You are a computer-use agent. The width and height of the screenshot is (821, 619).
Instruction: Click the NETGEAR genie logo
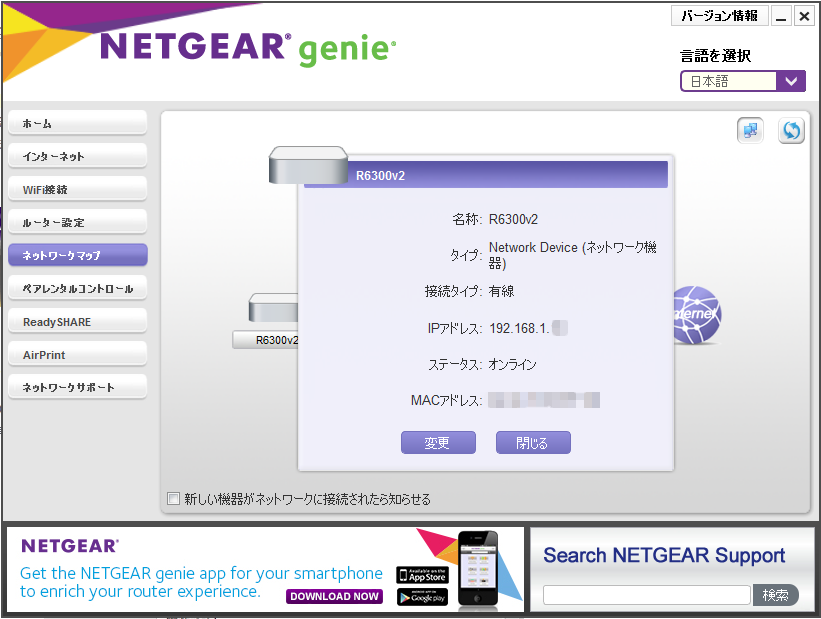pyautogui.click(x=247, y=48)
